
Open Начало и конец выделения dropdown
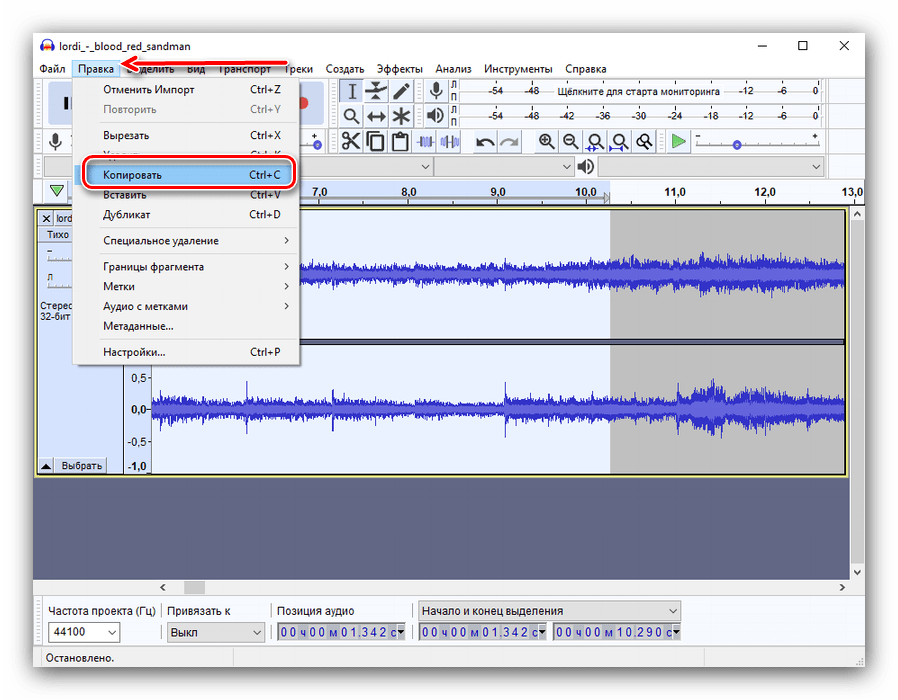click(x=549, y=611)
